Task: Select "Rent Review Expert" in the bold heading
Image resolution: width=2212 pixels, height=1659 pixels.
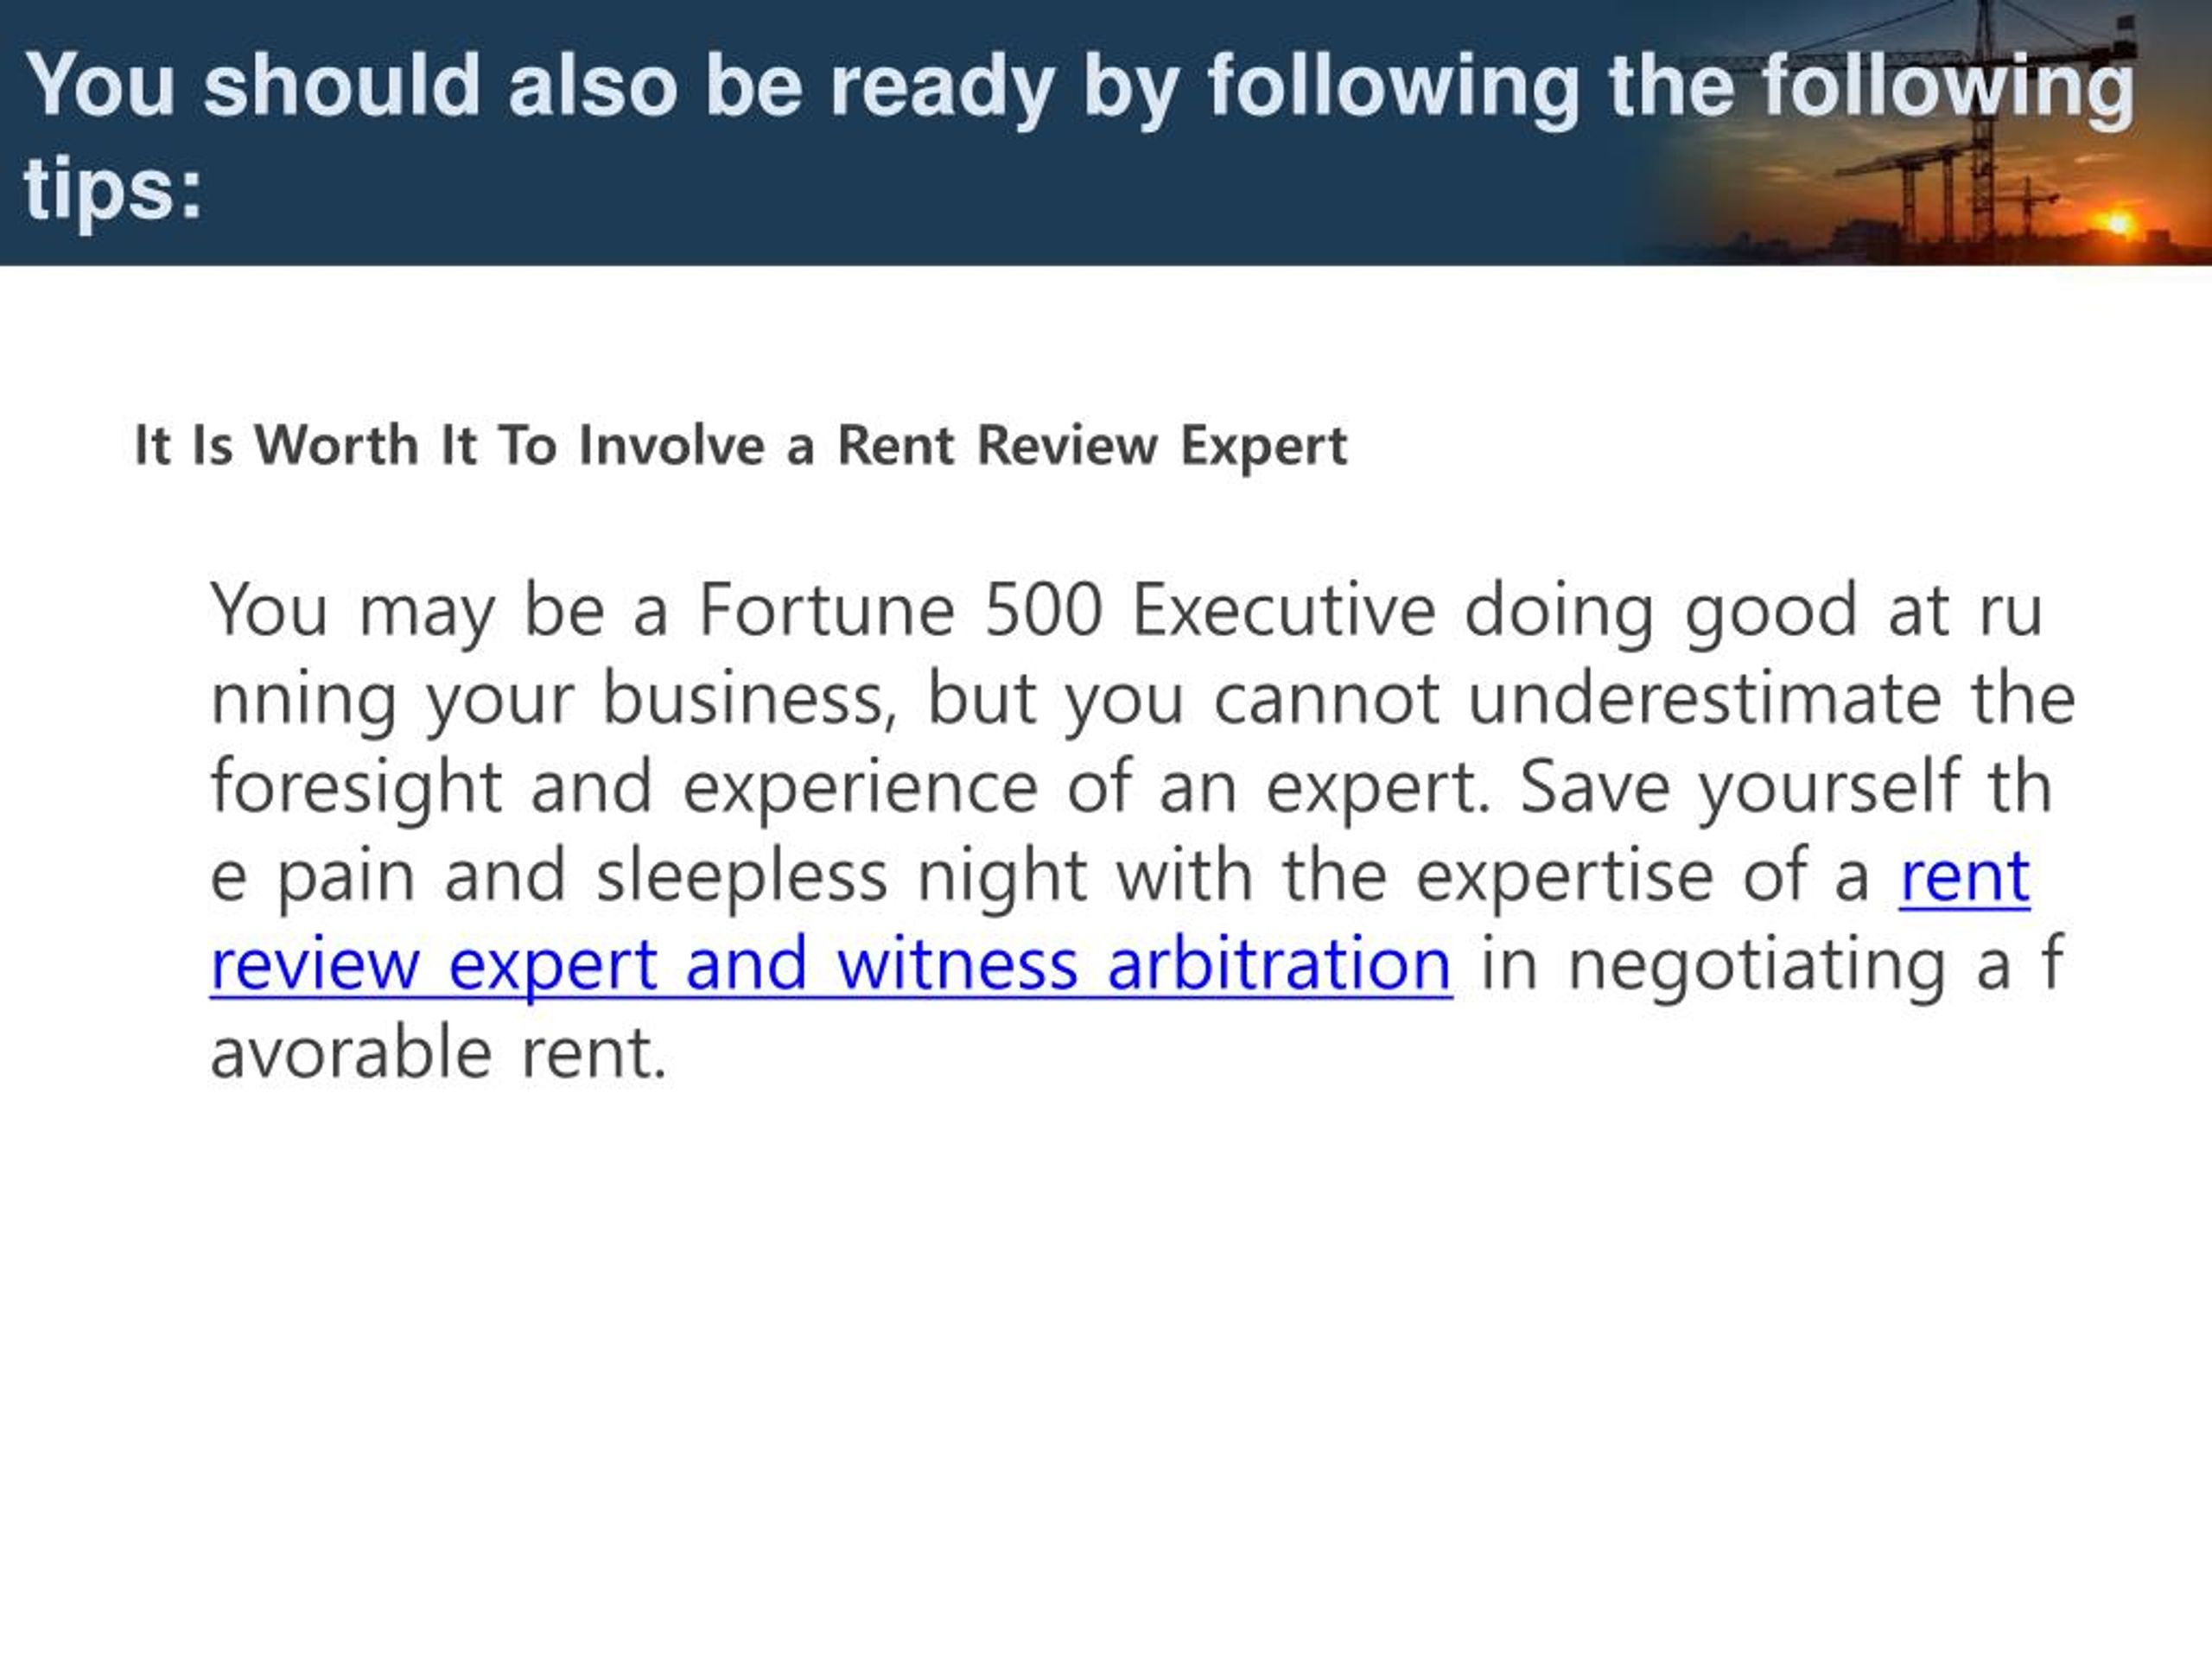Action: 1092,447
